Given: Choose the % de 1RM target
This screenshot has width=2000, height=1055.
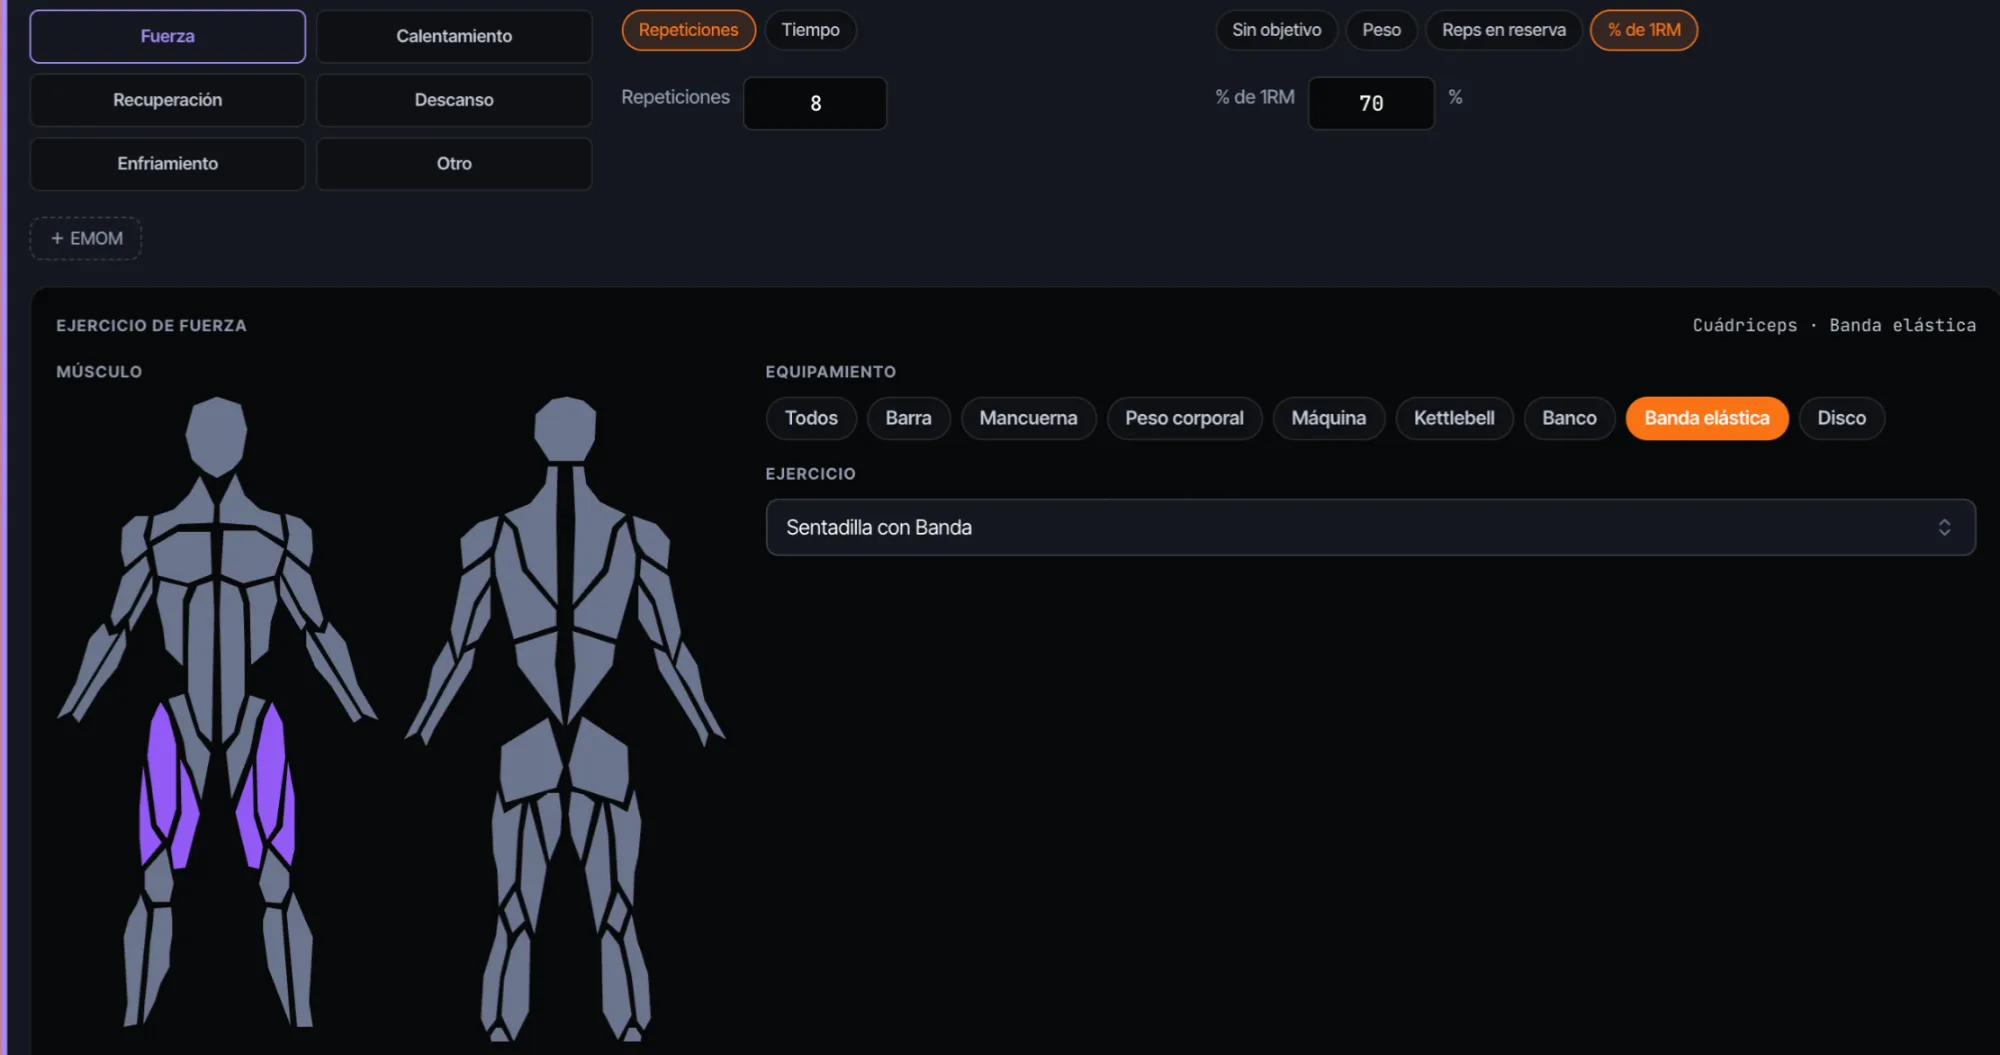Looking at the screenshot, I should [x=1644, y=30].
